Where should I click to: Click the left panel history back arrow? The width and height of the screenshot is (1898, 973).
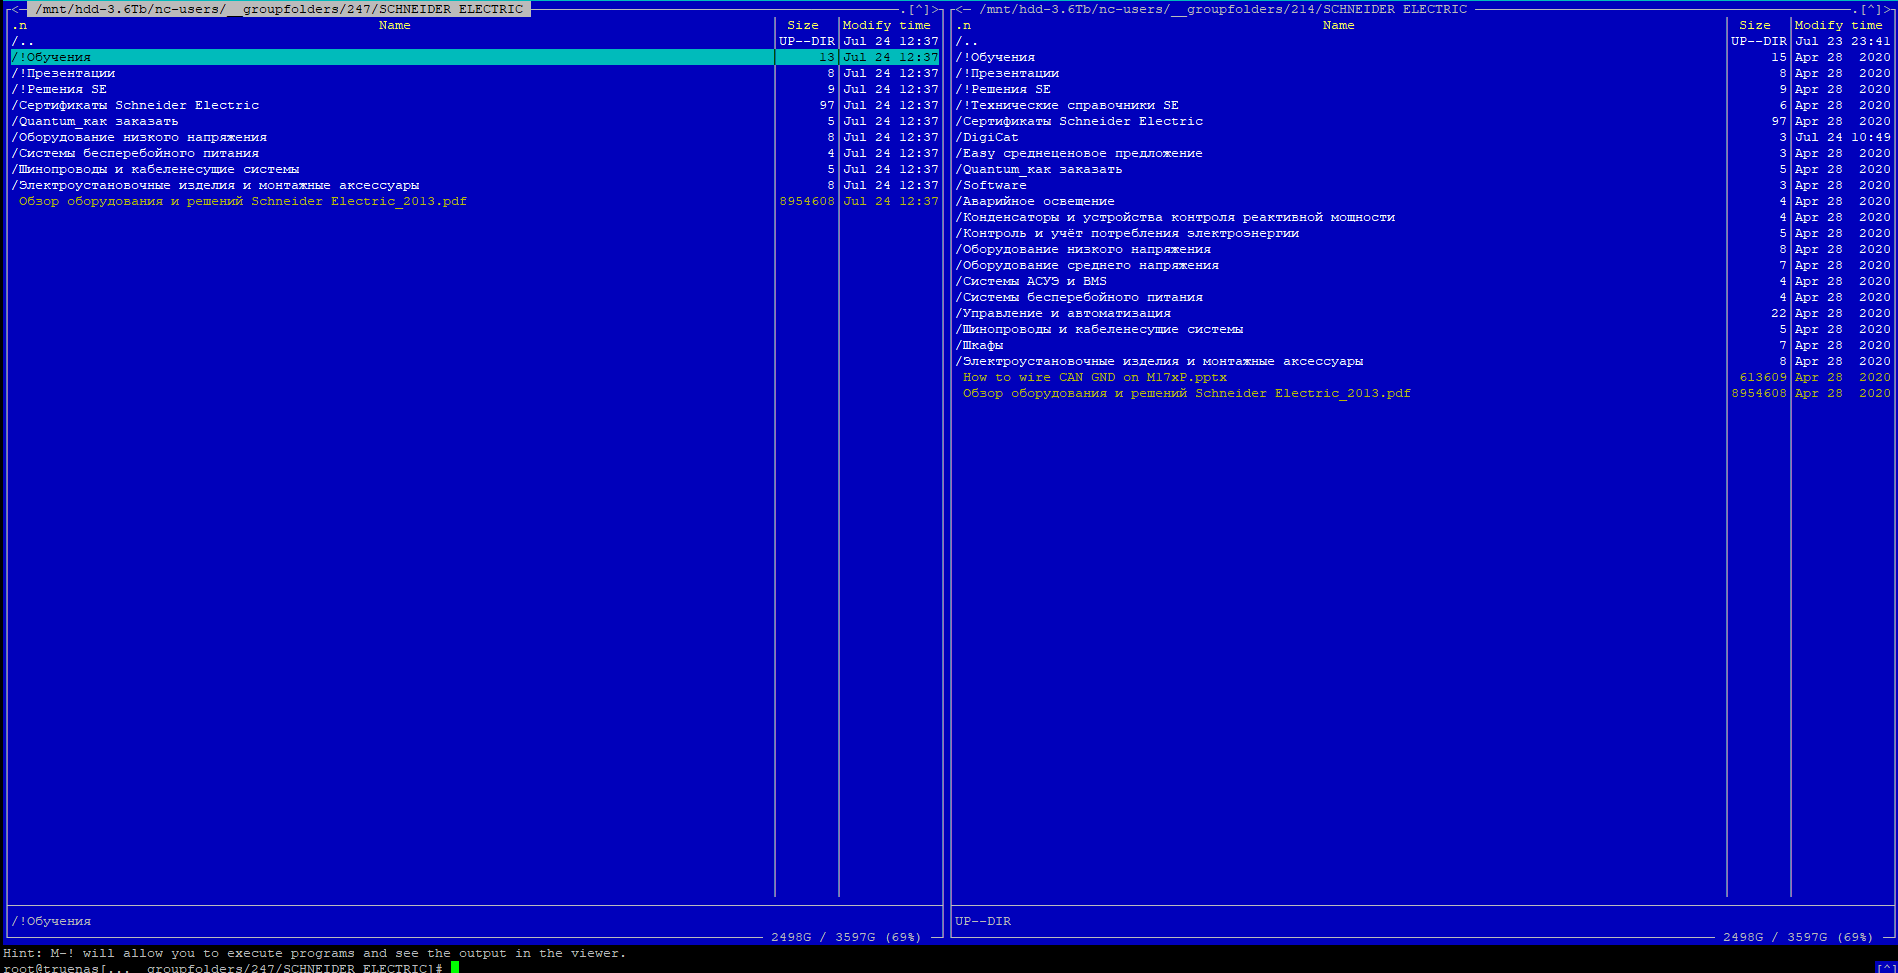(x=15, y=9)
